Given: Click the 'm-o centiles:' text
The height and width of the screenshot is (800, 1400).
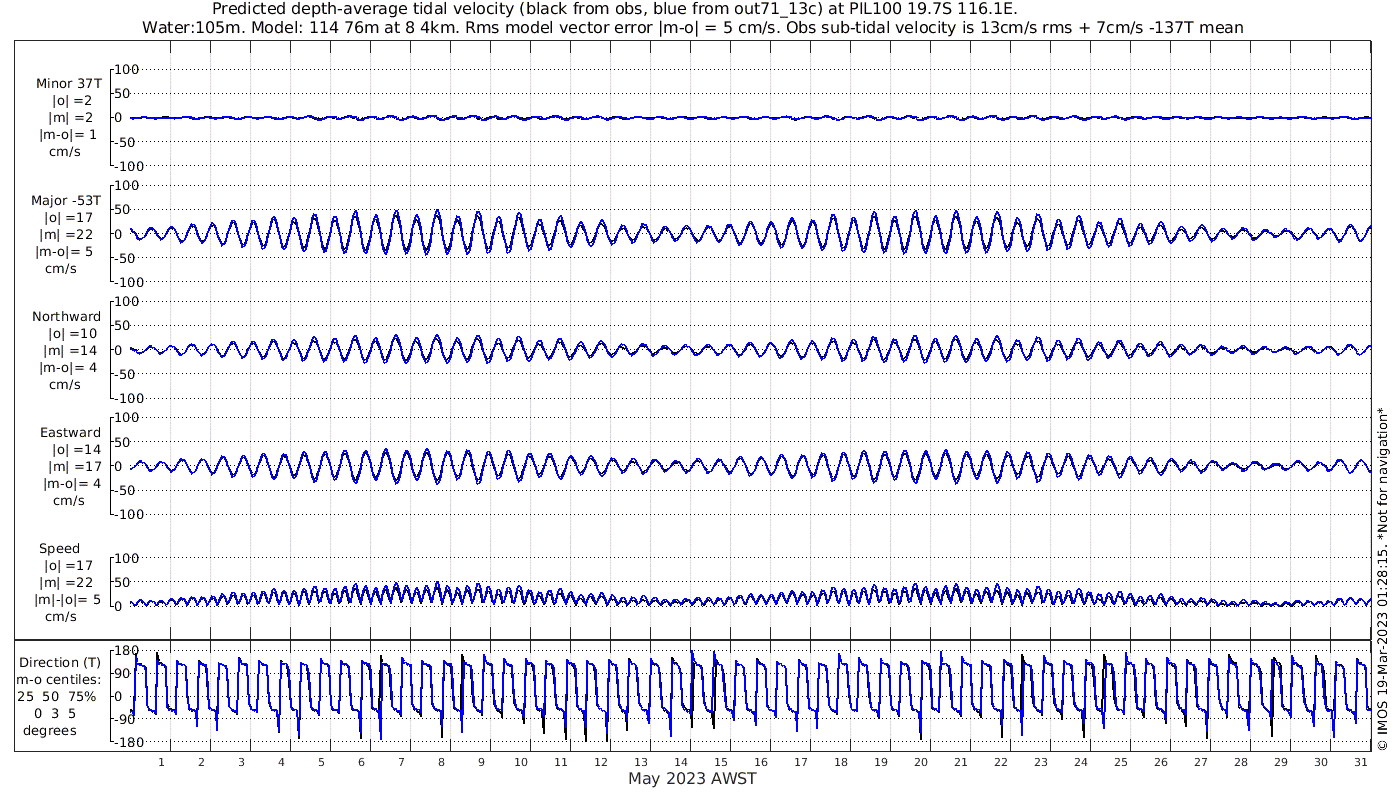Looking at the screenshot, I should 60,679.
